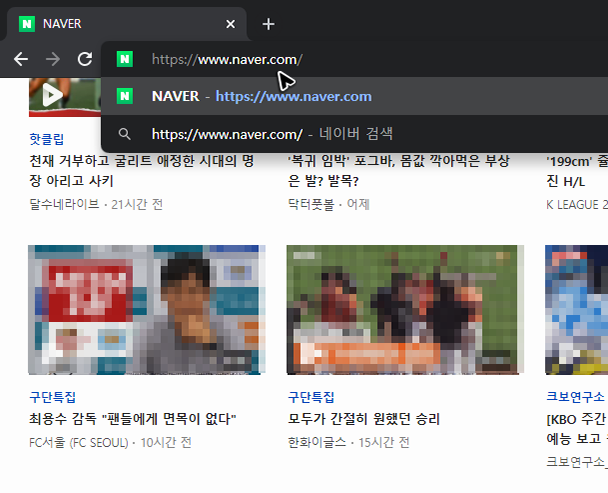Click 구단특집 label above 최용수 감독 article

[x=52, y=397]
